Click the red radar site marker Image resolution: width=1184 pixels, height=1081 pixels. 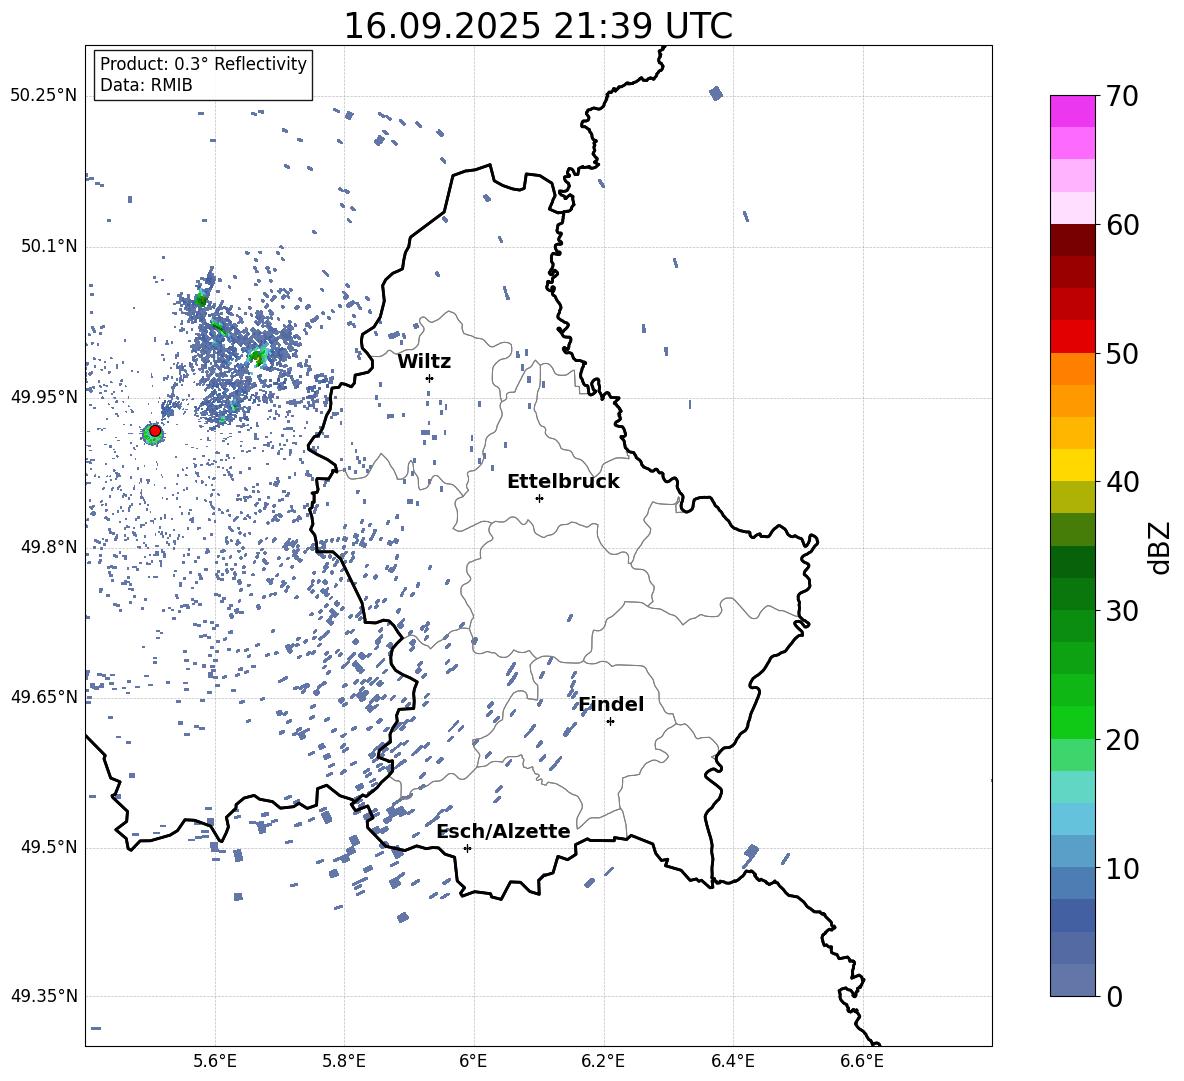tap(155, 431)
